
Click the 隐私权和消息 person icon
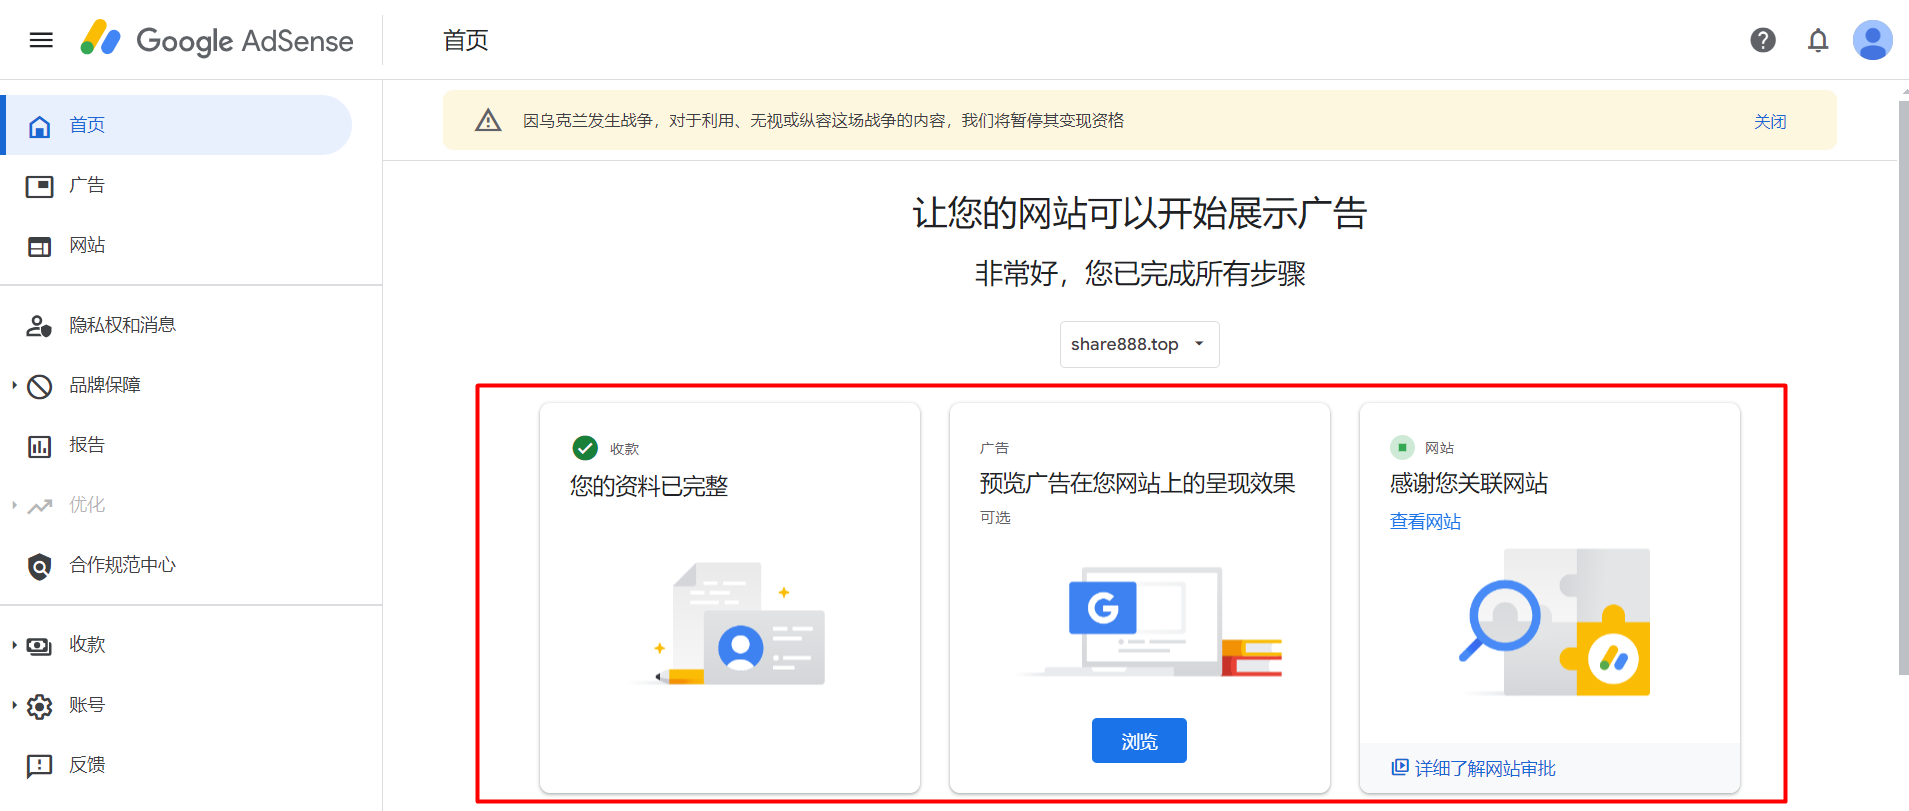pos(40,326)
